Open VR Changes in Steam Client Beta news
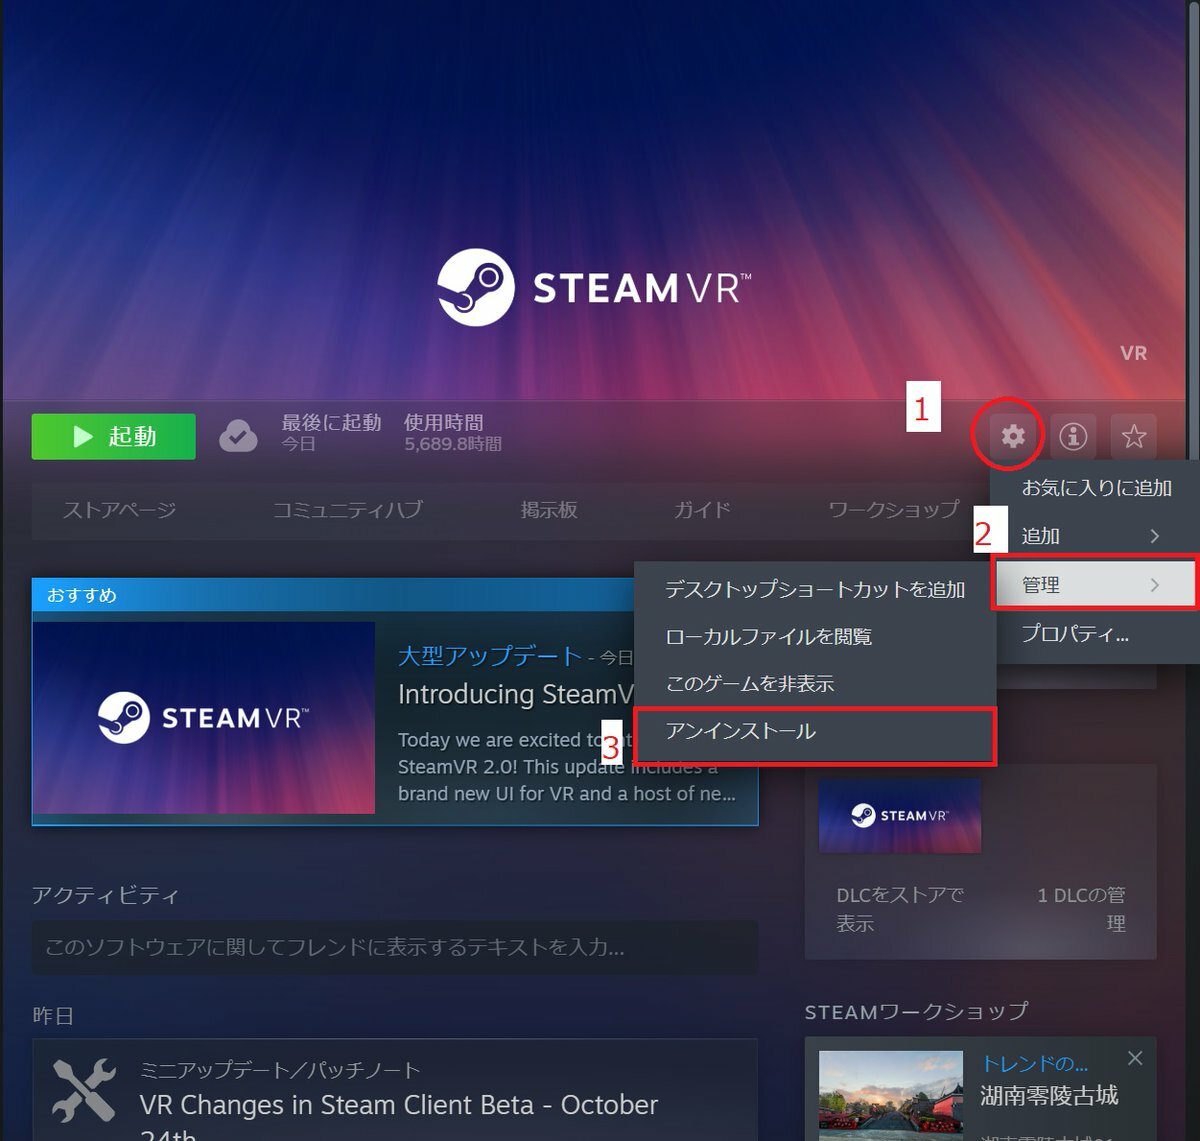 click(x=399, y=1117)
